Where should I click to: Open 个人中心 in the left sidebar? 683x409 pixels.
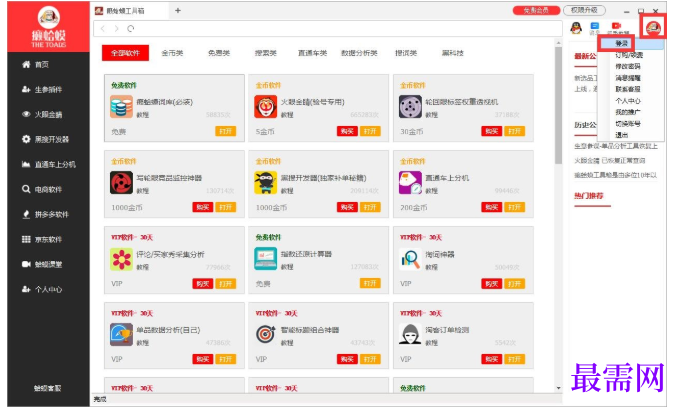point(42,289)
